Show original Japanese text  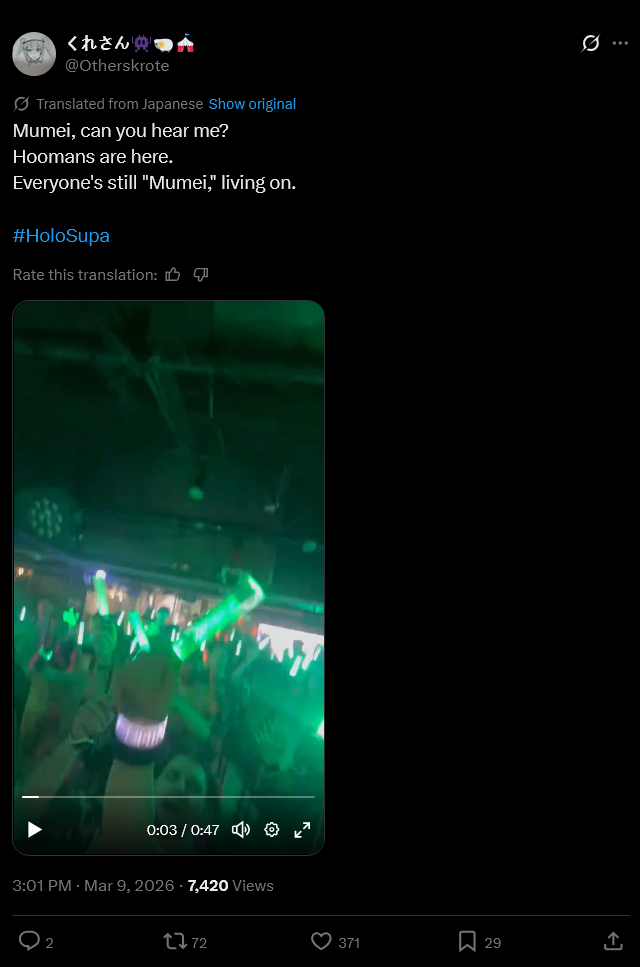pos(252,104)
